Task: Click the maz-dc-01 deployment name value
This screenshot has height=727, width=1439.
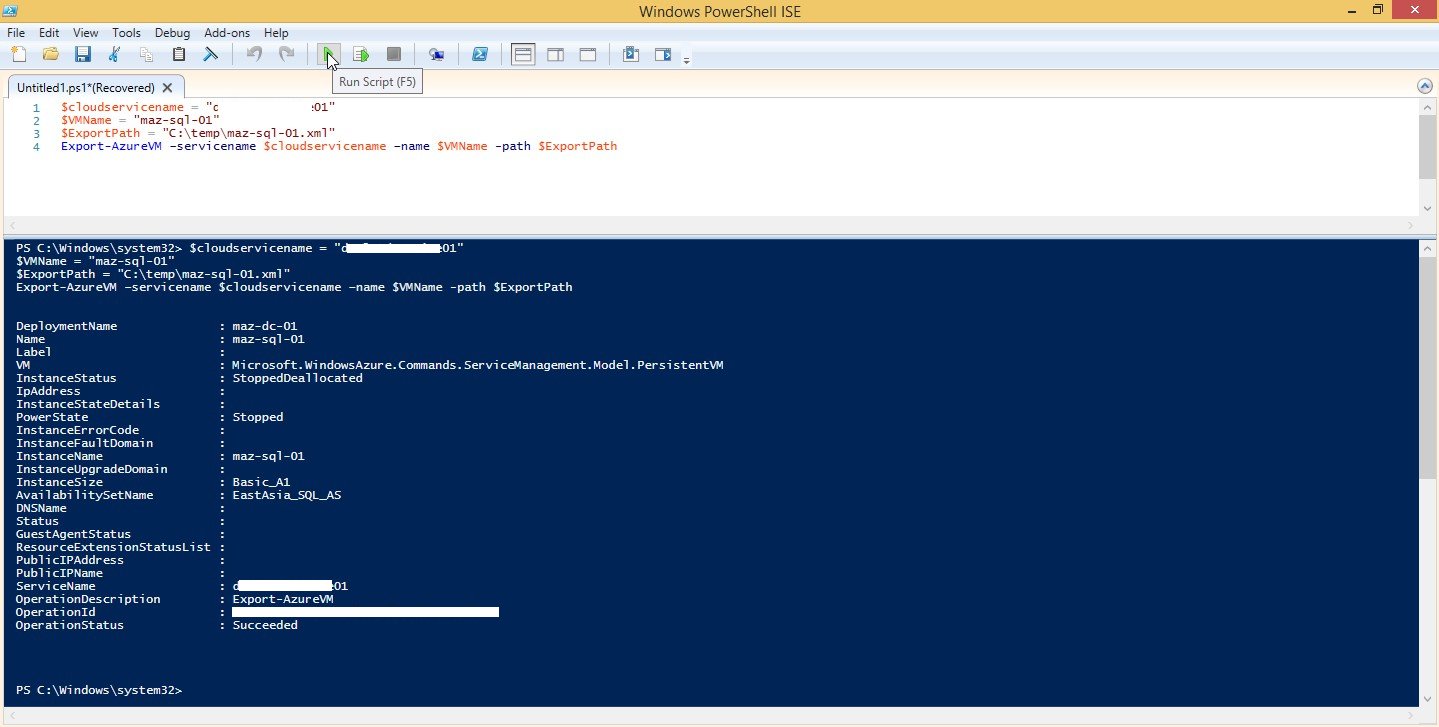Action: (265, 326)
